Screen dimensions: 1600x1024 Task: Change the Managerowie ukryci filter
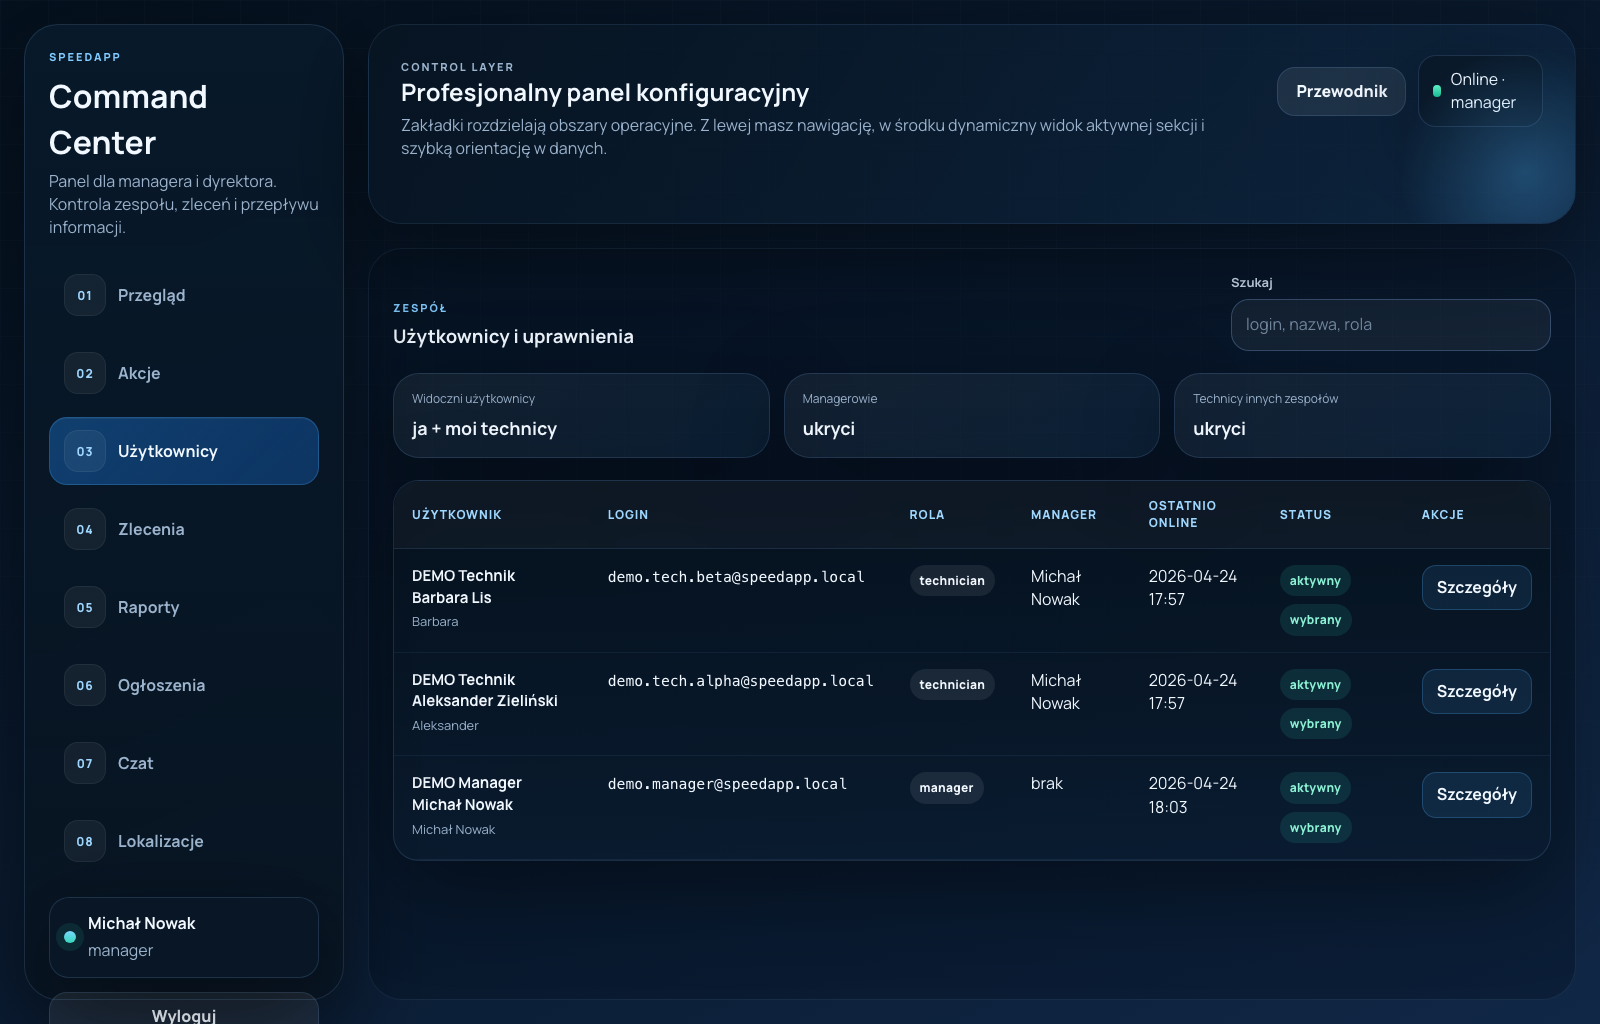971,415
